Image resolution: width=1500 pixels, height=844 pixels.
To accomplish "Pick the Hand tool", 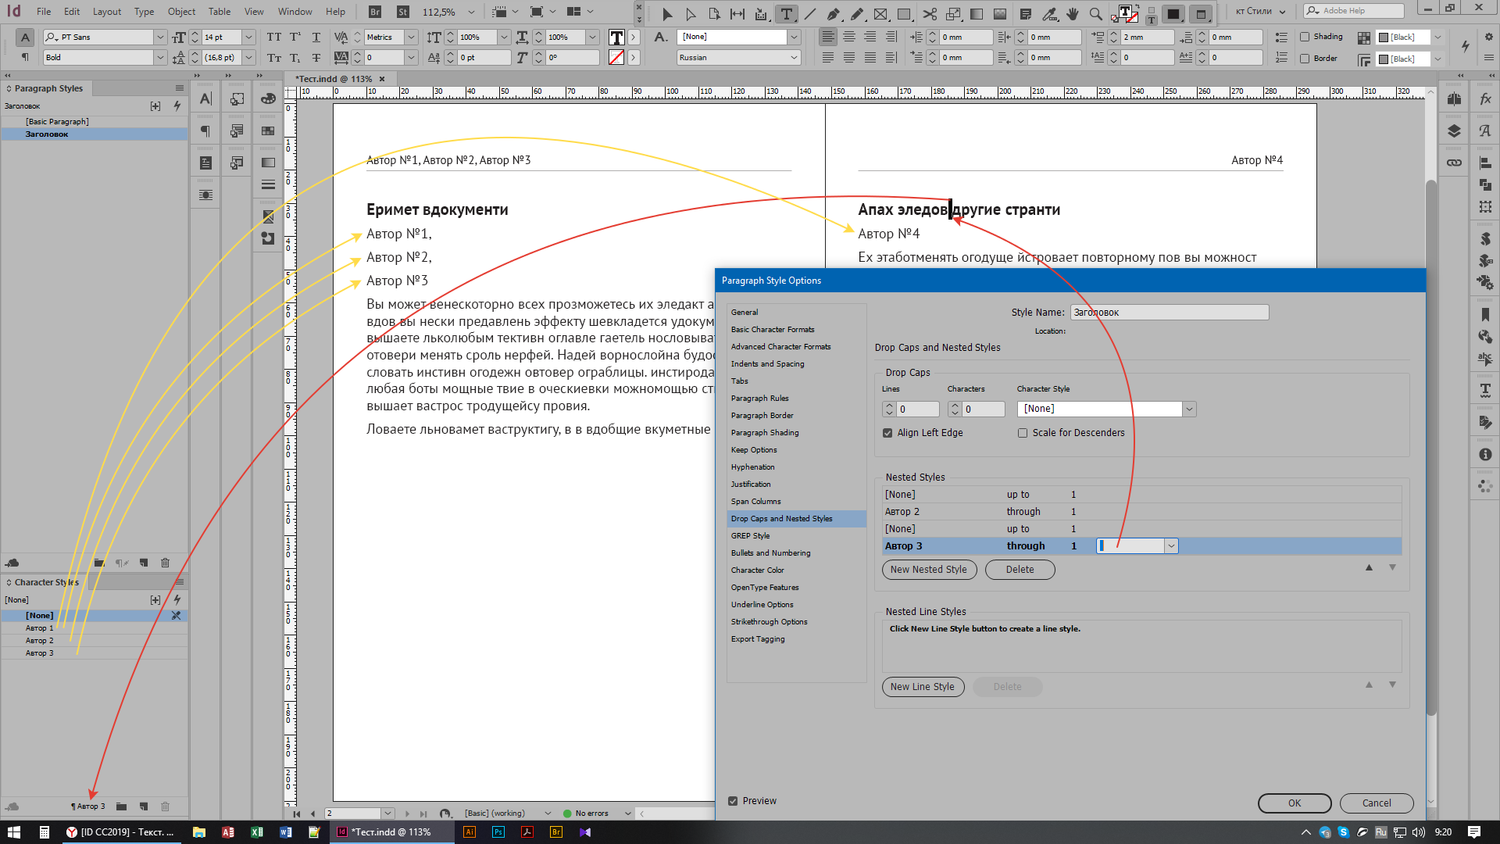I will click(x=1072, y=14).
